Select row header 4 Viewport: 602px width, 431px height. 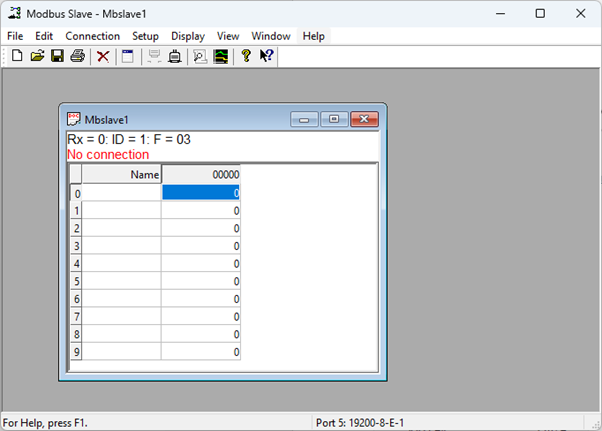pyautogui.click(x=76, y=264)
